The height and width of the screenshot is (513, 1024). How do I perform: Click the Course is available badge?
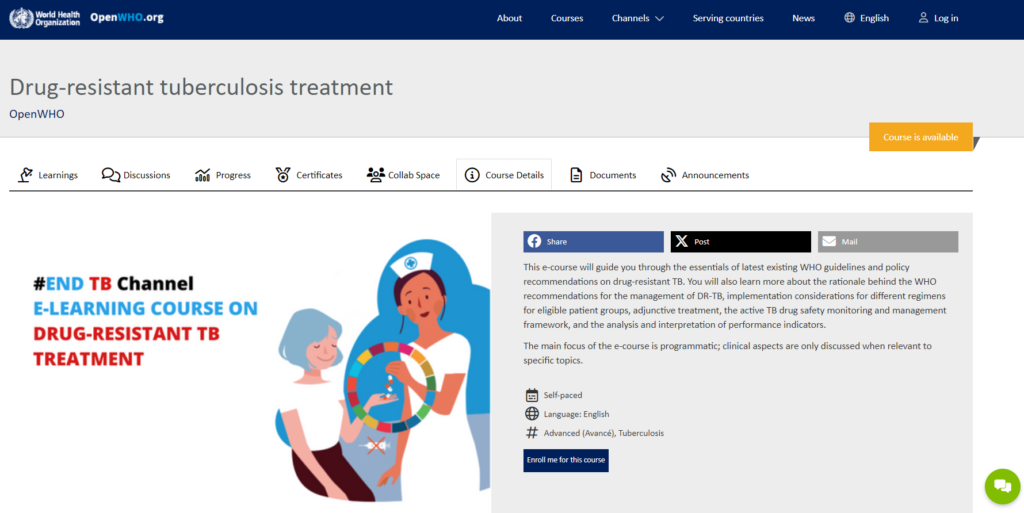coord(920,137)
